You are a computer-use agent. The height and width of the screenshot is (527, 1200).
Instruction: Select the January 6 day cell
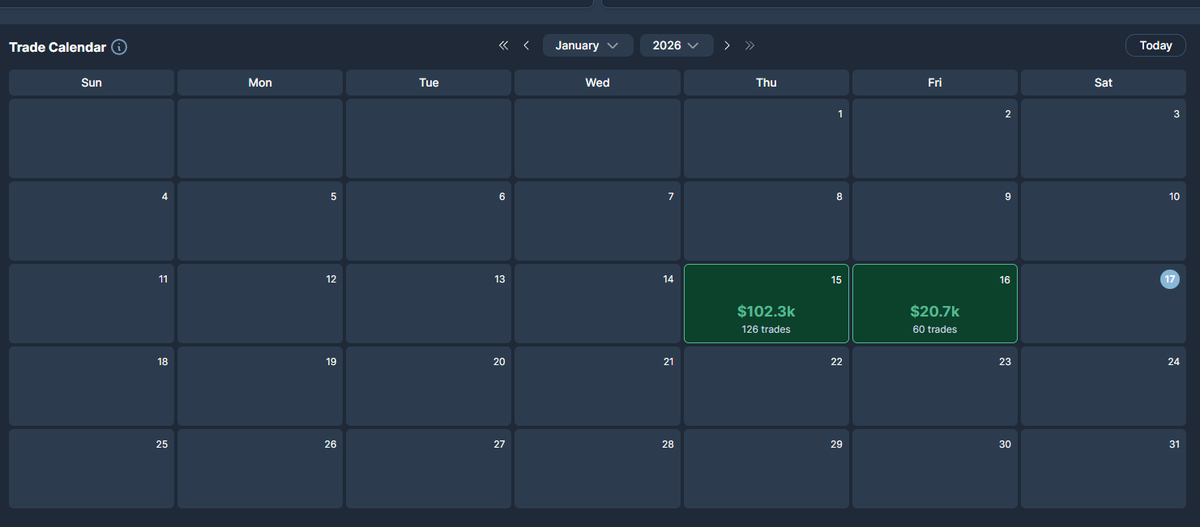429,221
